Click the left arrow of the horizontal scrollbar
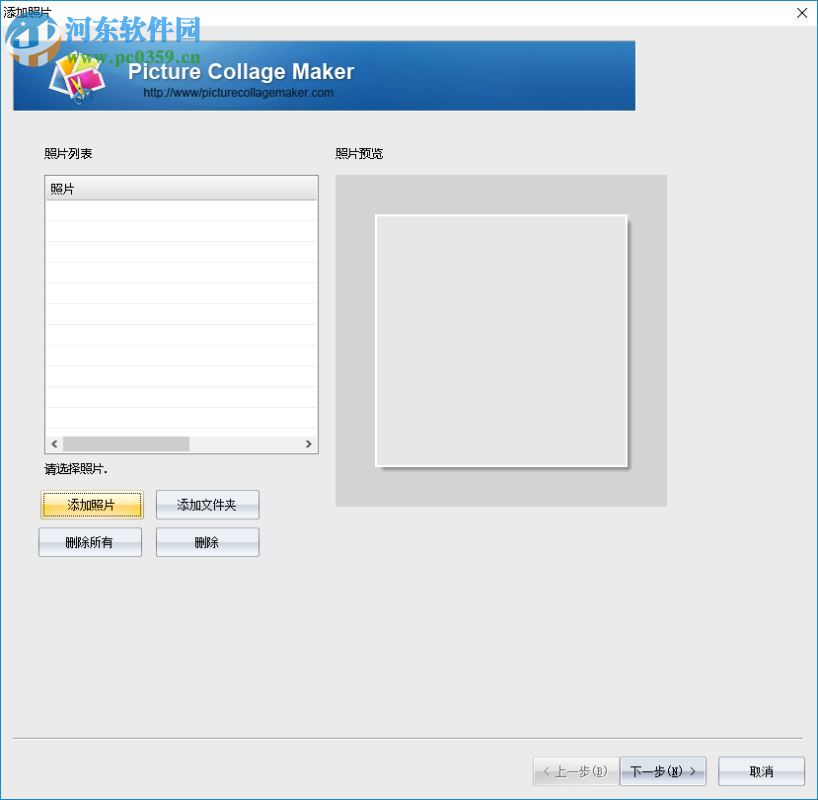This screenshot has width=818, height=800. (55, 443)
